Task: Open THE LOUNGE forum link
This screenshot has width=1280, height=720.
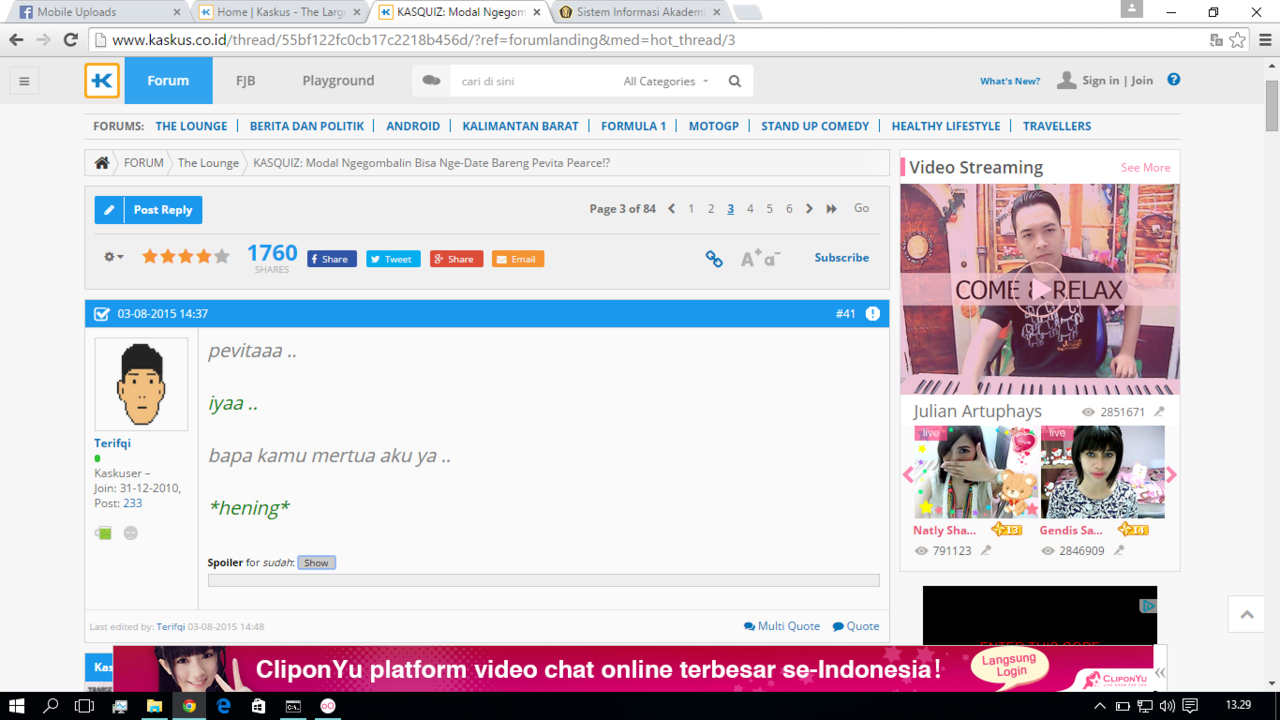Action: [191, 126]
